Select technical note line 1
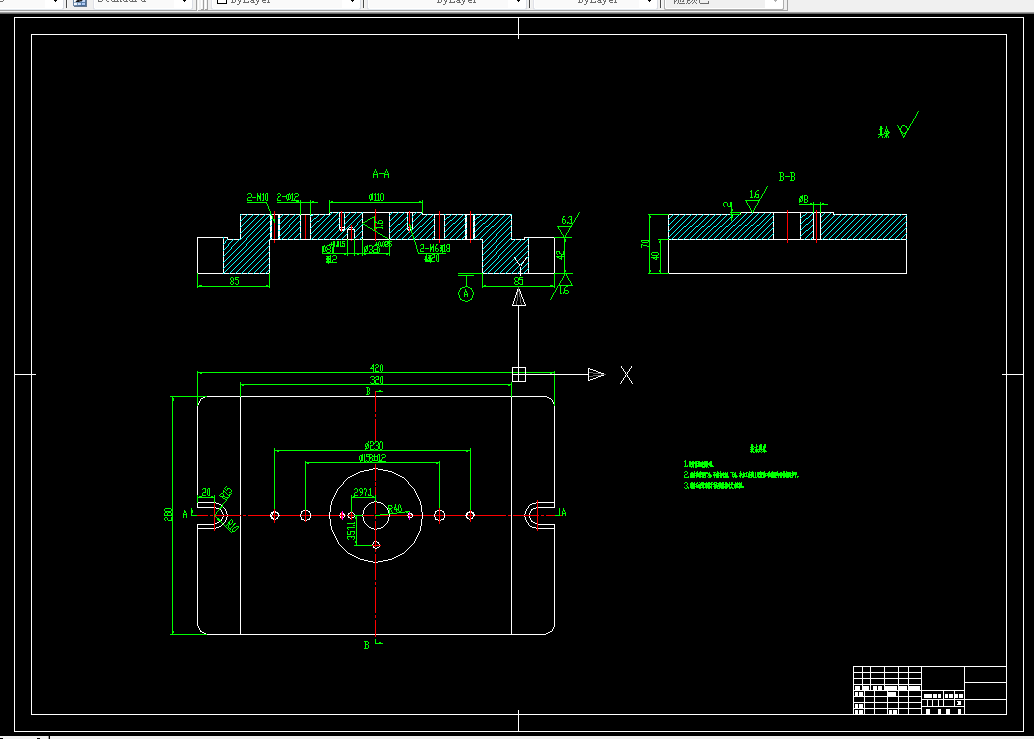 699,464
